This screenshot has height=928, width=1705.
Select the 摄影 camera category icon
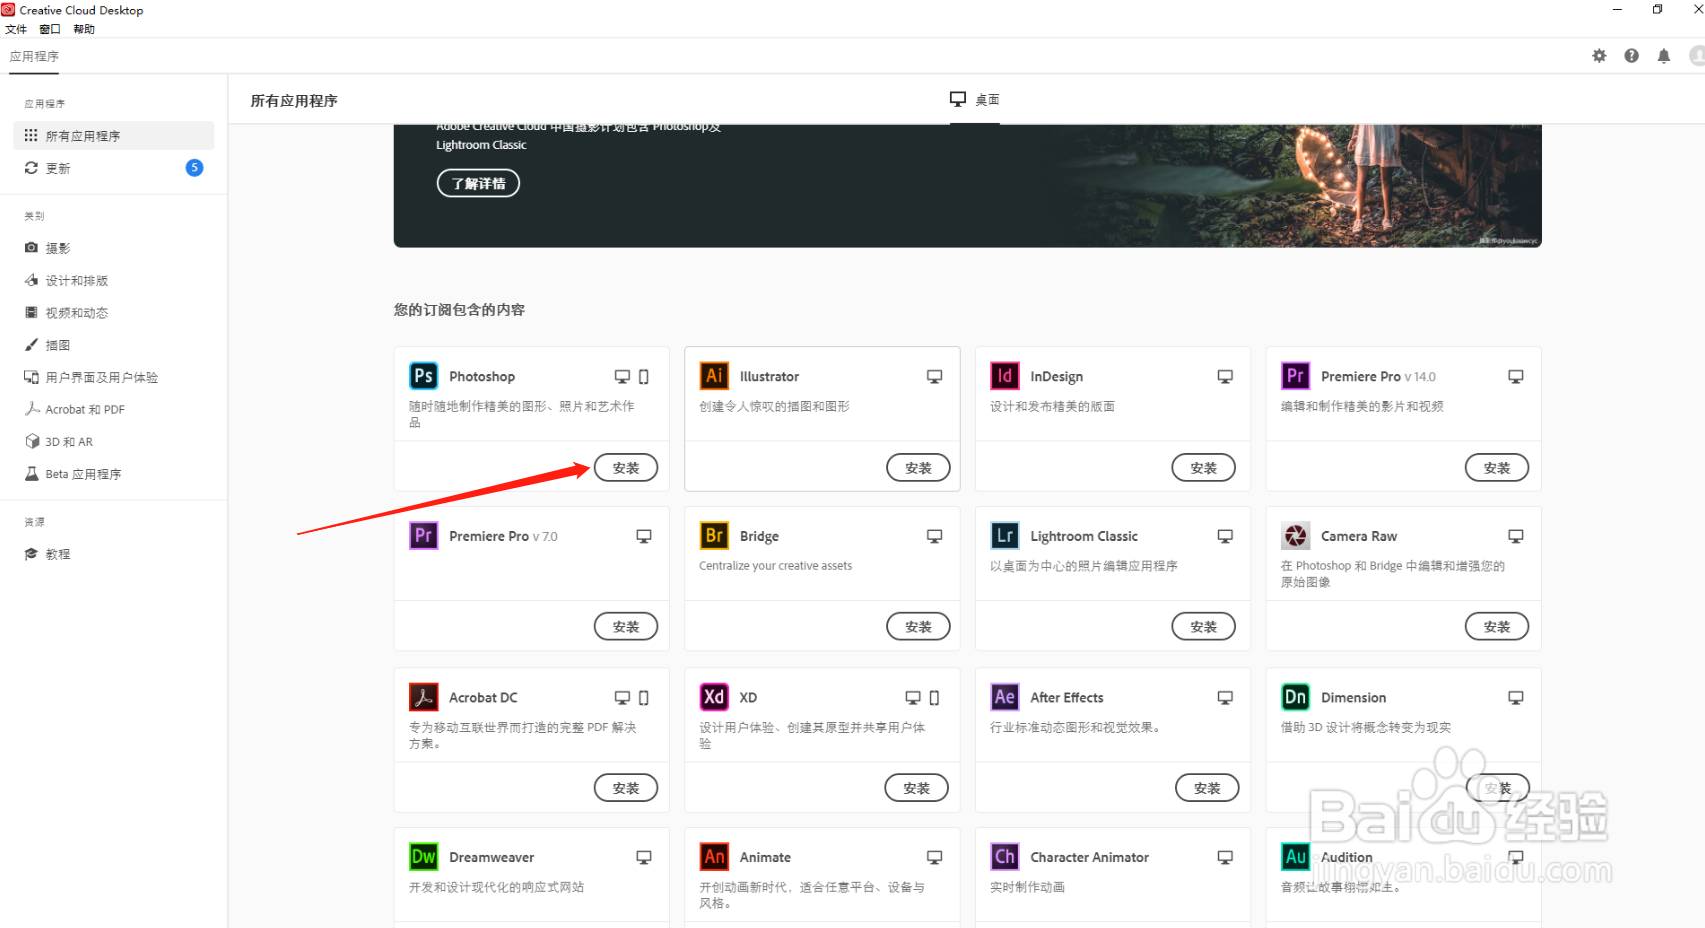point(32,247)
